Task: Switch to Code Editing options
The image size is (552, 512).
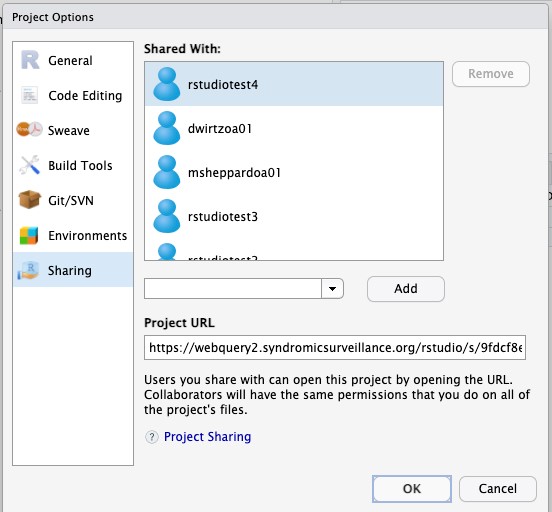Action: pos(73,95)
